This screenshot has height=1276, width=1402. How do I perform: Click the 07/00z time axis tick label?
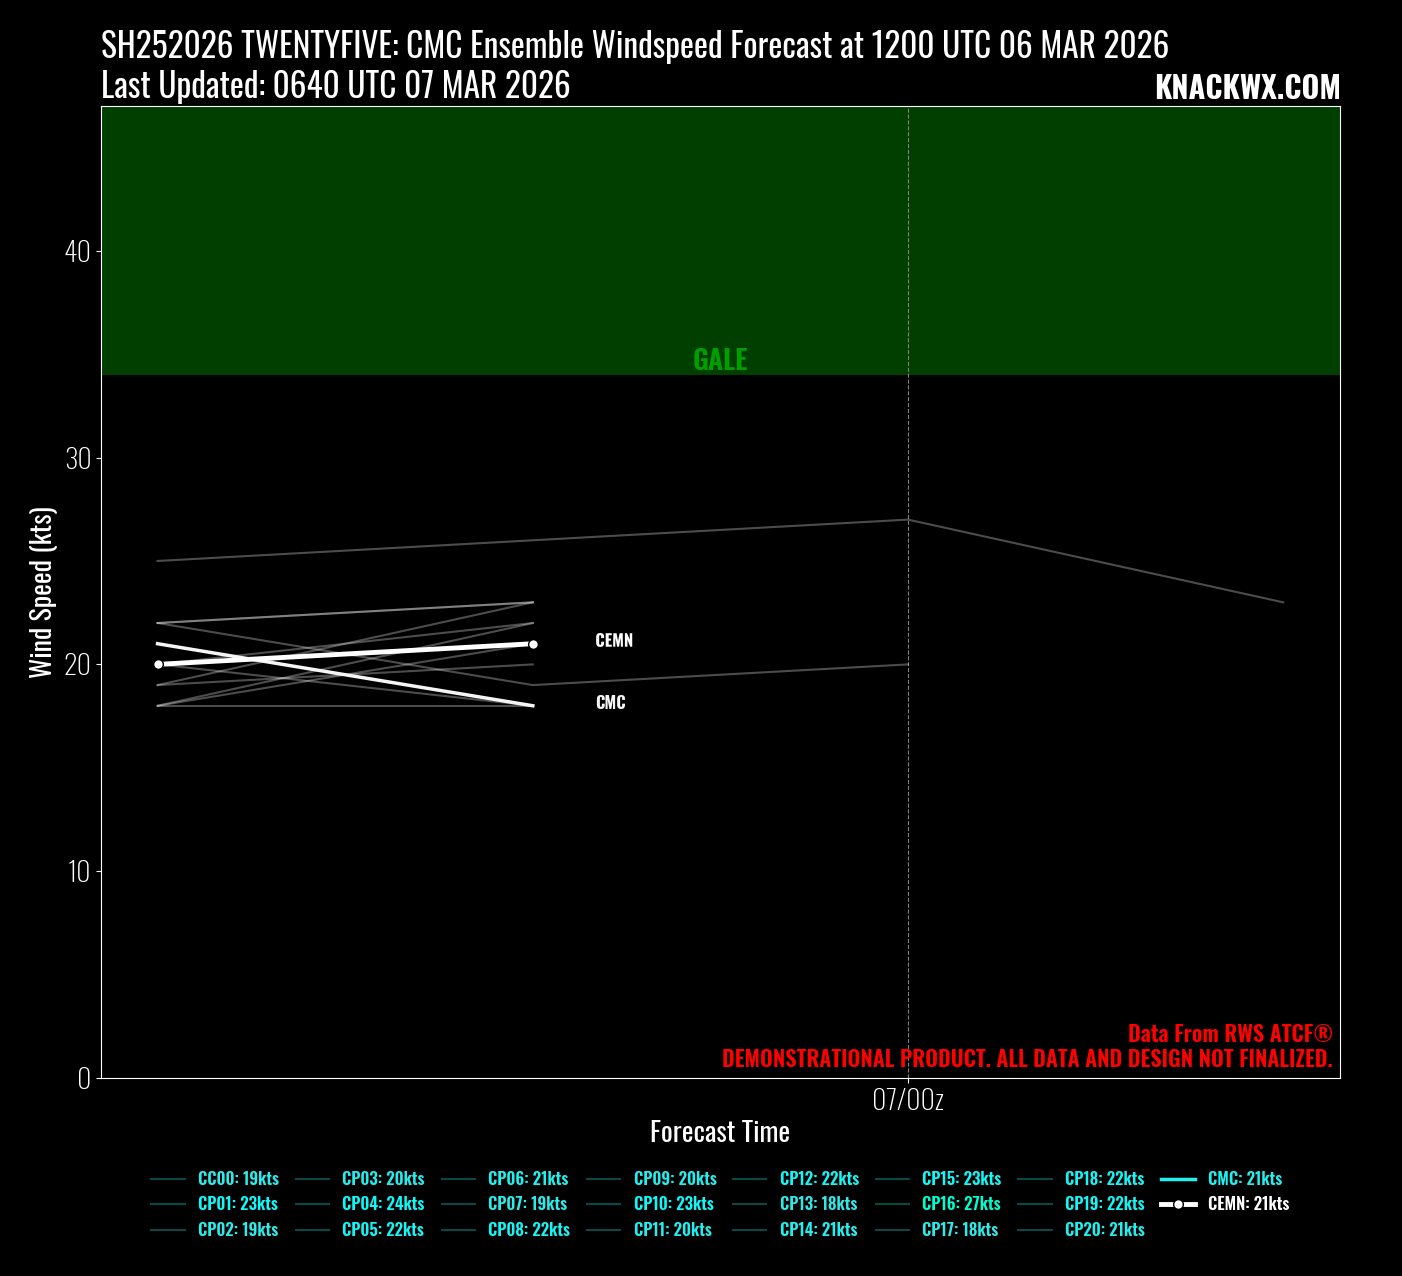tap(908, 1100)
